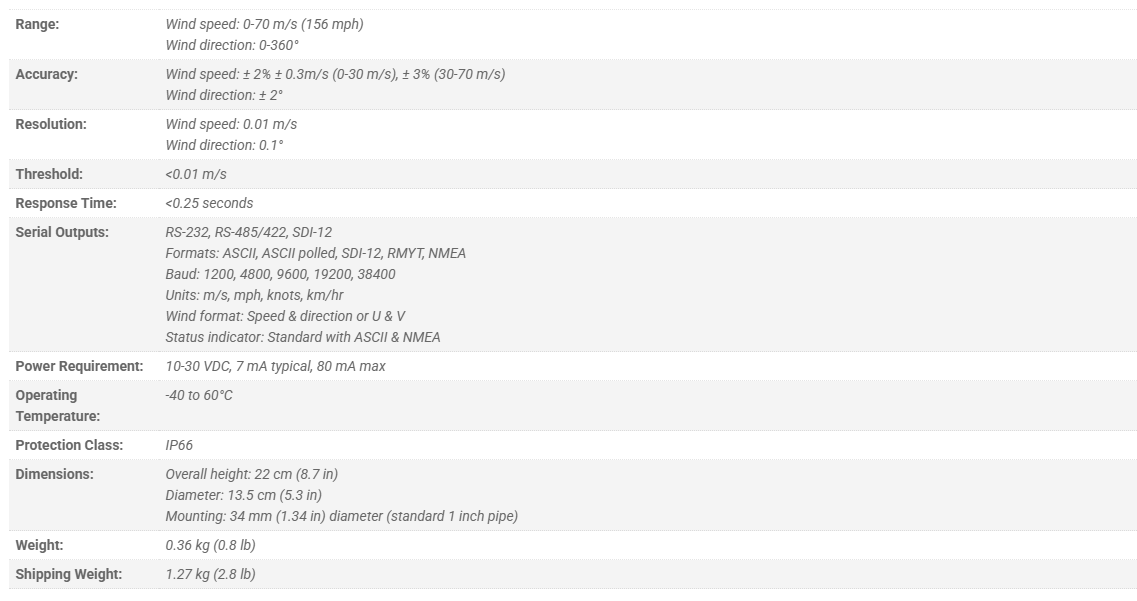Viewport: 1137px width, 601px height.
Task: Click the Serial Outputs: label
Action: point(62,232)
